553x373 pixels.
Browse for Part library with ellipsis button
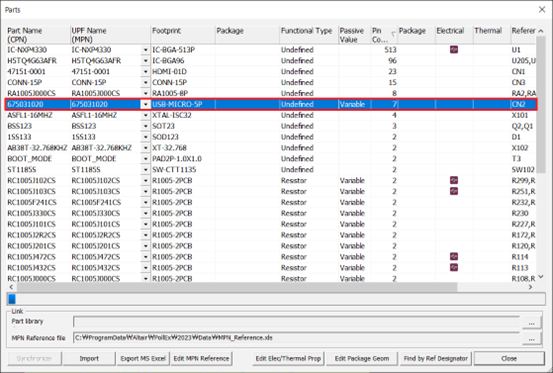tap(531, 322)
